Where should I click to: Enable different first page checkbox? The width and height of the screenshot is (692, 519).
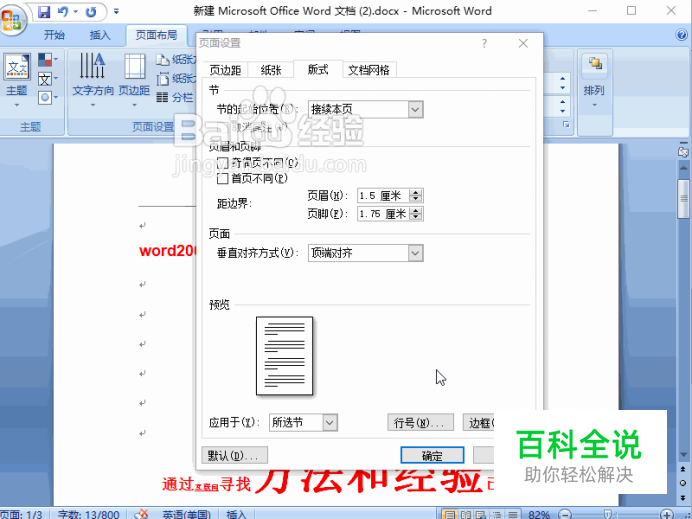223,178
